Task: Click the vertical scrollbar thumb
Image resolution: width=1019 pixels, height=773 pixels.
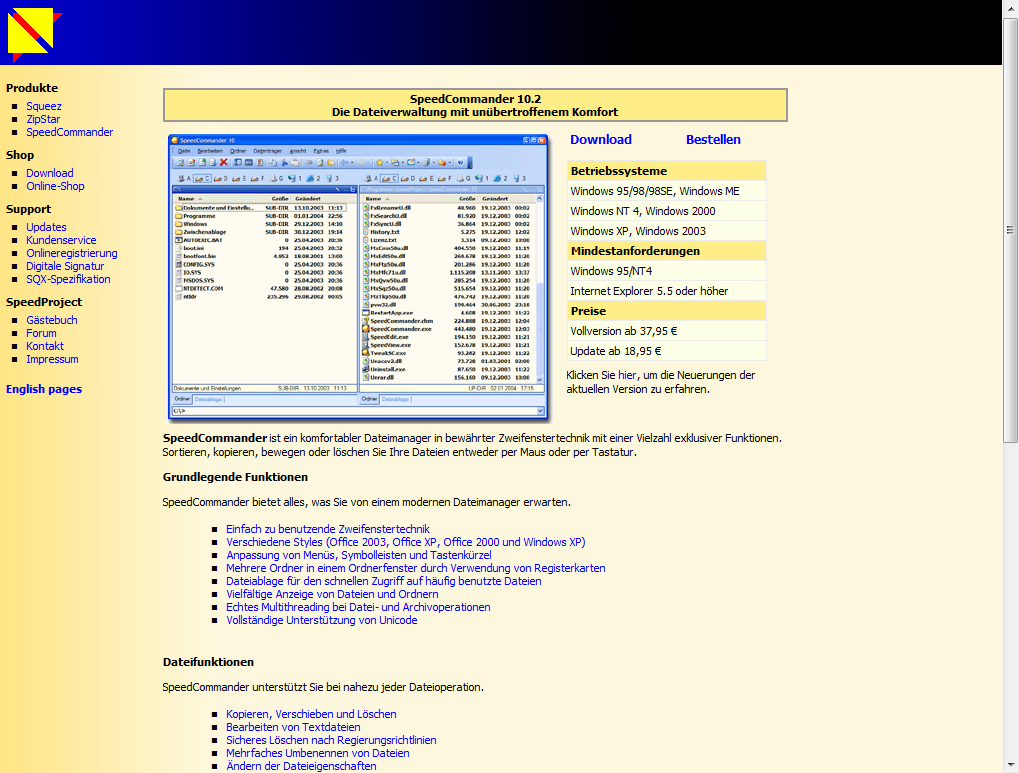Action: [x=1010, y=230]
